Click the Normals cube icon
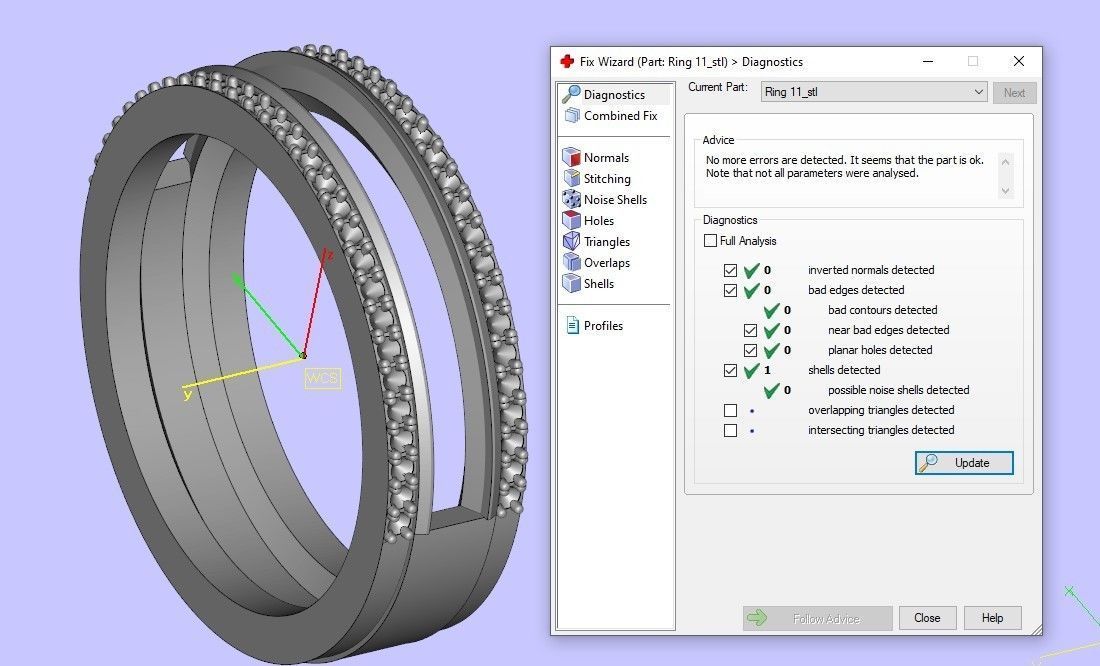Viewport: 1100px width, 666px height. pos(572,157)
